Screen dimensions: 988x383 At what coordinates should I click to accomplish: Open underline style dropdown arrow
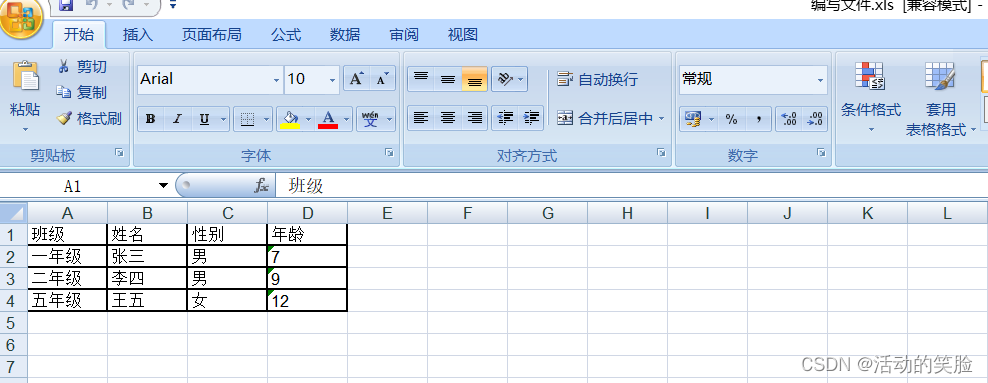click(x=223, y=119)
